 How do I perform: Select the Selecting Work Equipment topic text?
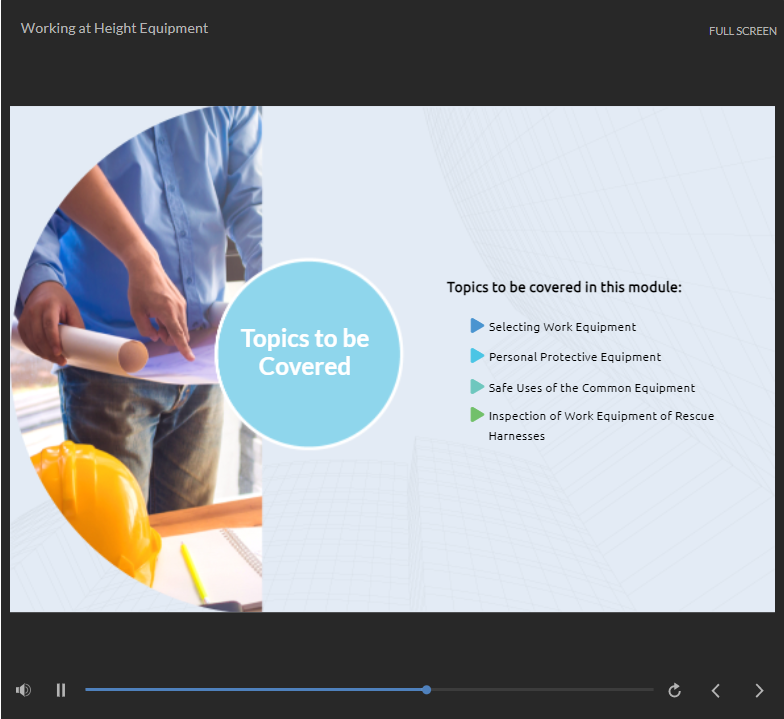(562, 327)
